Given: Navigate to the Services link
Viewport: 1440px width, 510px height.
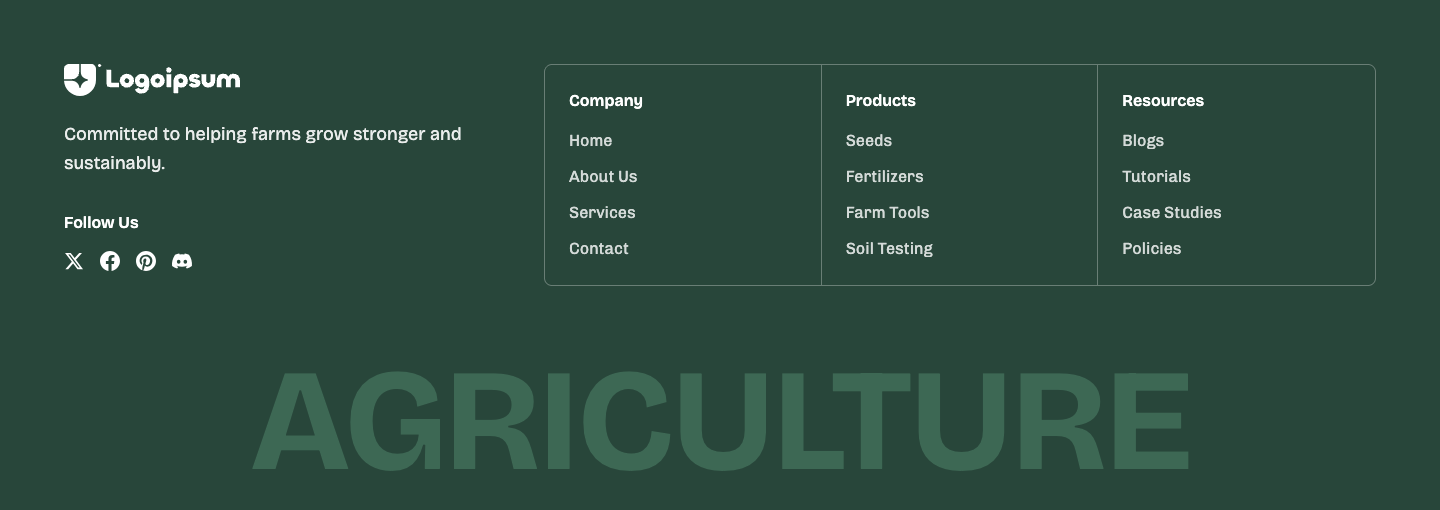Looking at the screenshot, I should [602, 213].
